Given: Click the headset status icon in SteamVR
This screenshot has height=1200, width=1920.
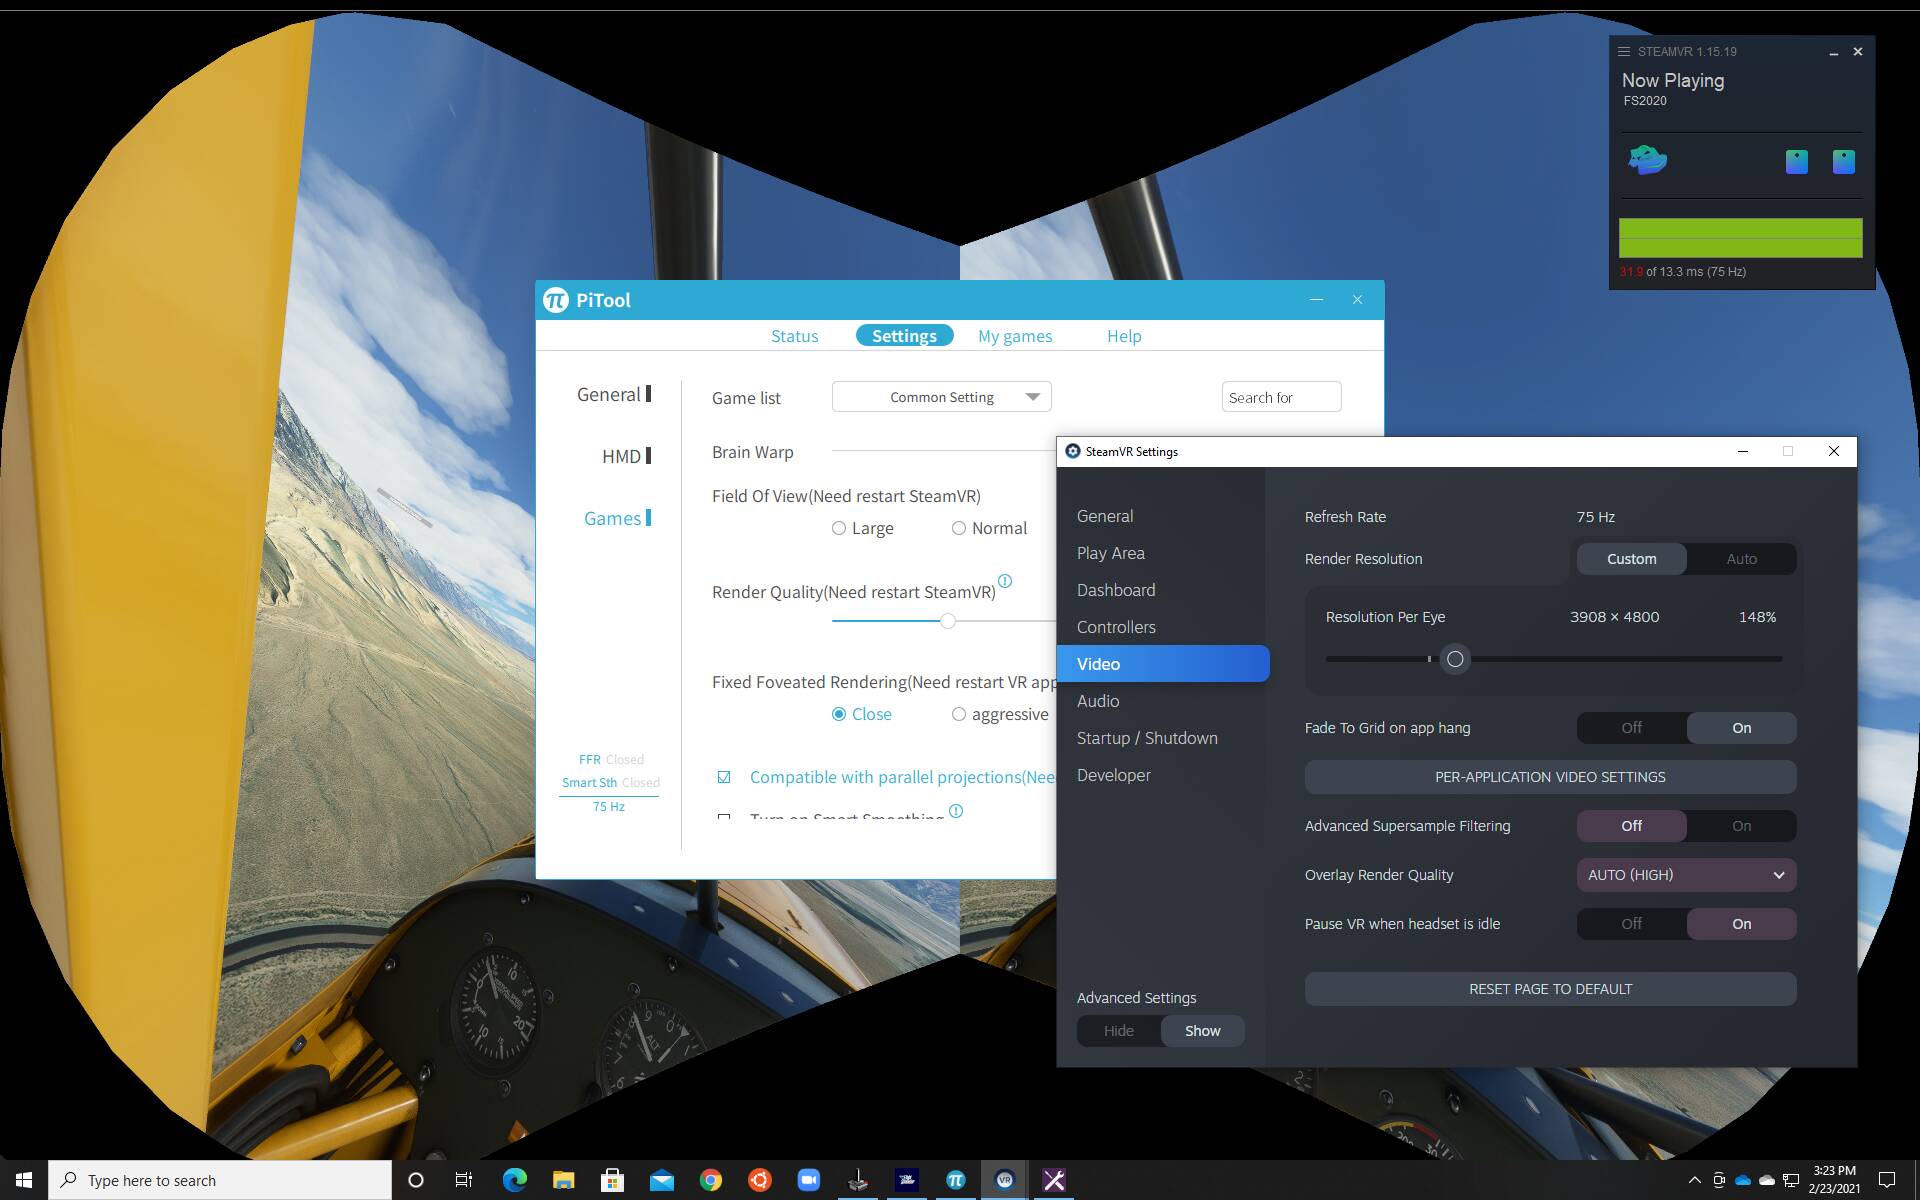Looking at the screenshot, I should tap(1647, 160).
